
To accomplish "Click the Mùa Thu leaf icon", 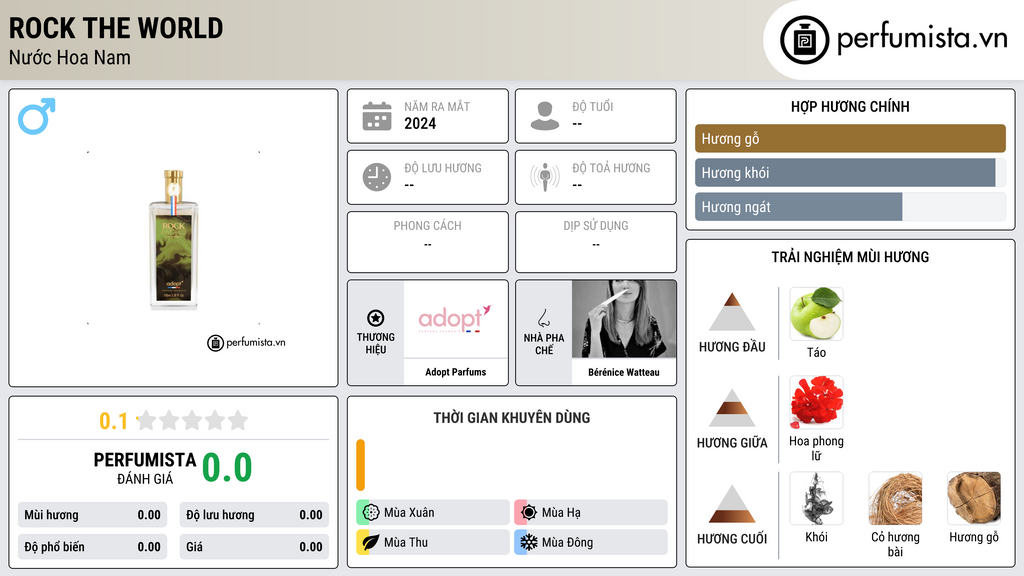I will coord(371,542).
